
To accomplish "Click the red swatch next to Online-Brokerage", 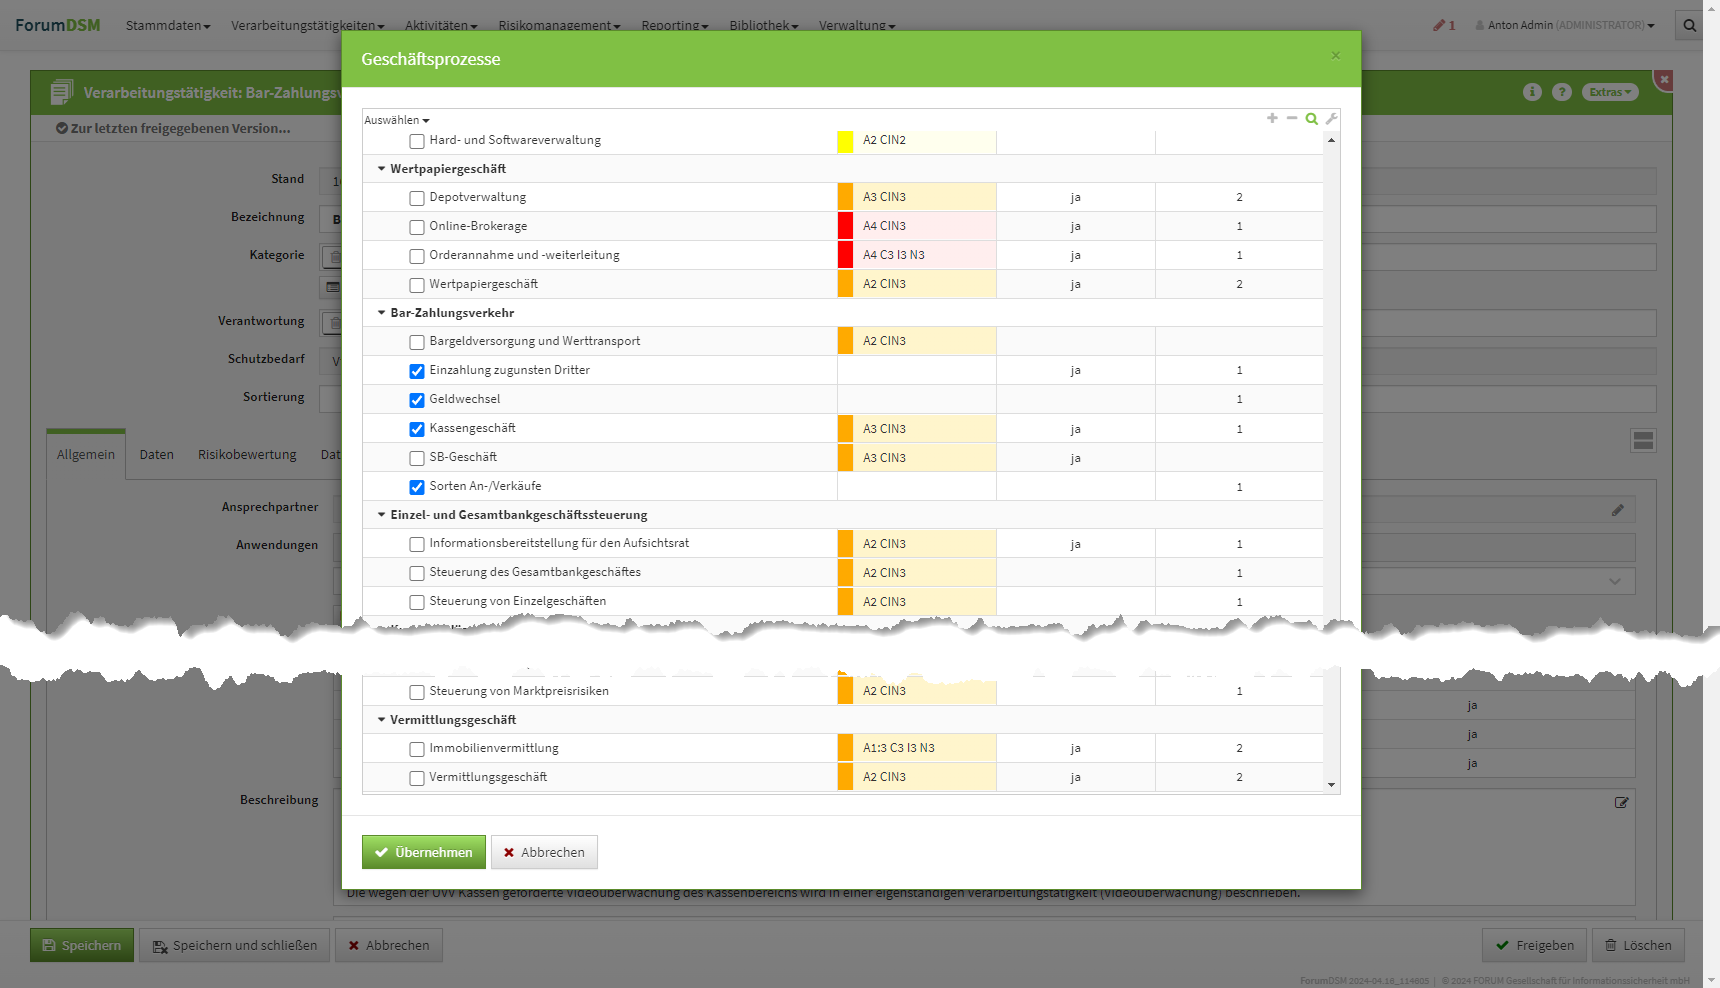I will pos(845,226).
